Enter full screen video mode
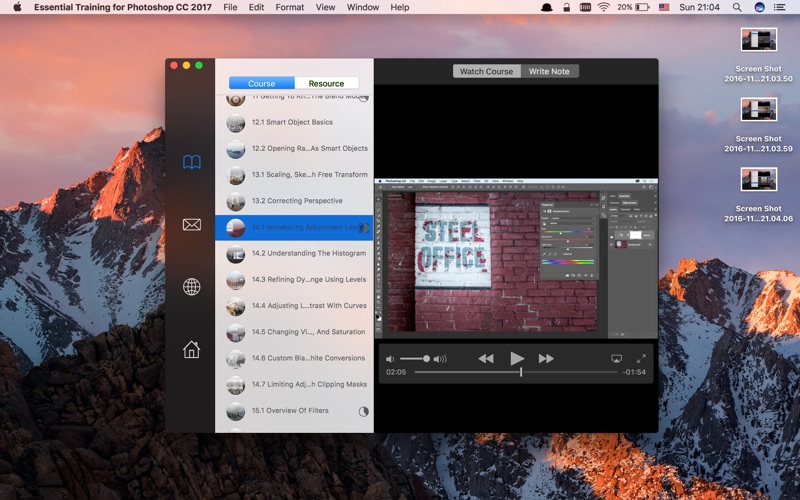Image resolution: width=800 pixels, height=500 pixels. pyautogui.click(x=641, y=359)
